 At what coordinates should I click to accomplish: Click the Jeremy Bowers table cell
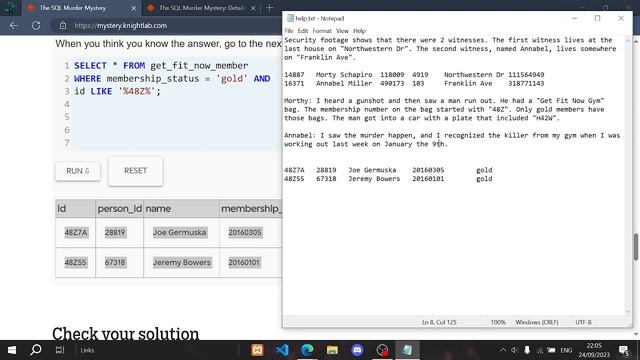(182, 262)
